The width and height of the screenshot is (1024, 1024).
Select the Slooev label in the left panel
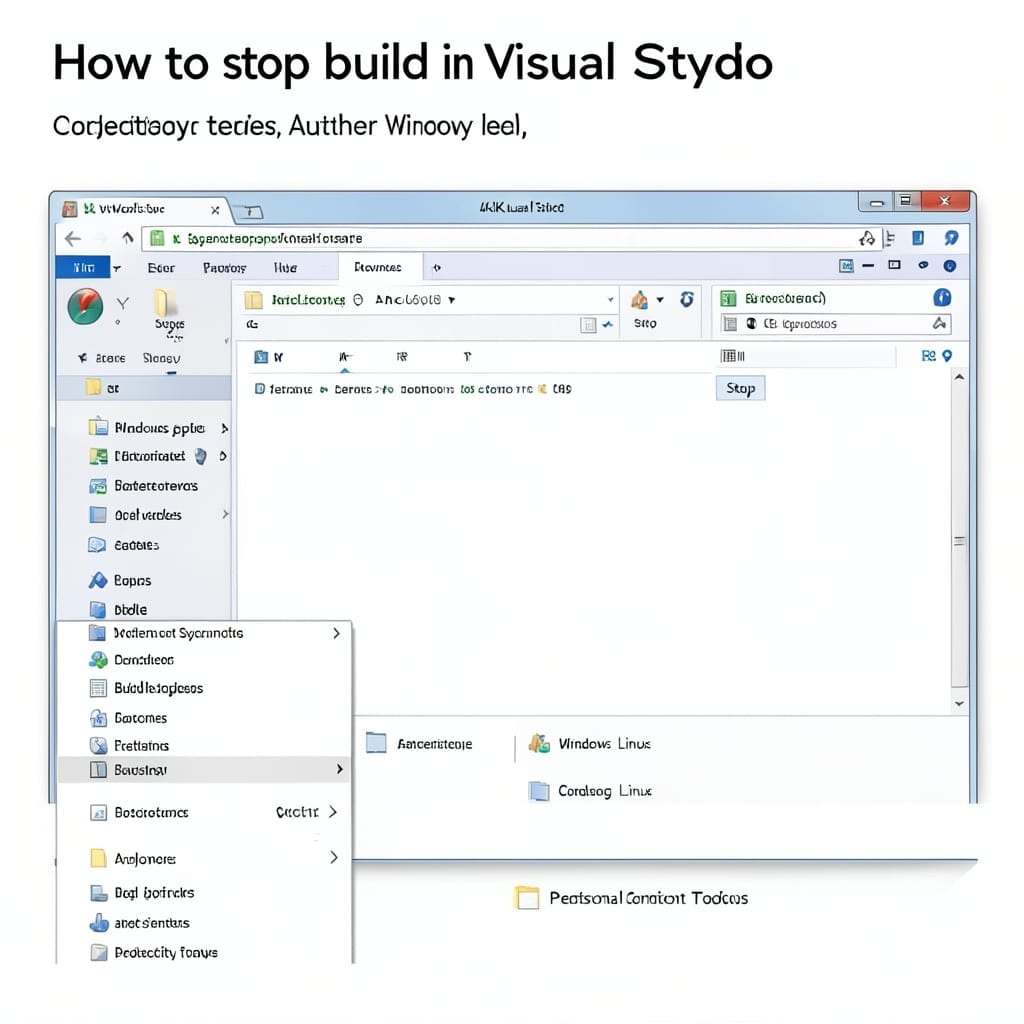pyautogui.click(x=161, y=358)
